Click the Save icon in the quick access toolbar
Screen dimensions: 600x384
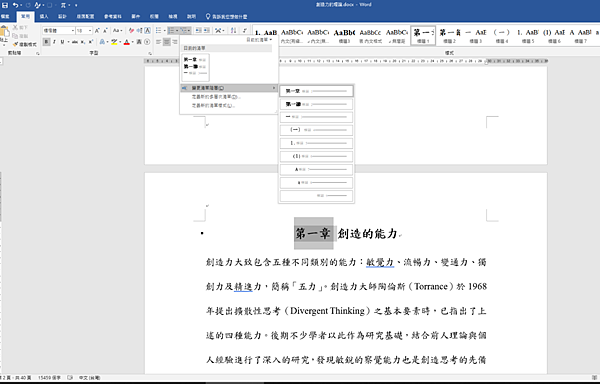tap(5, 5)
